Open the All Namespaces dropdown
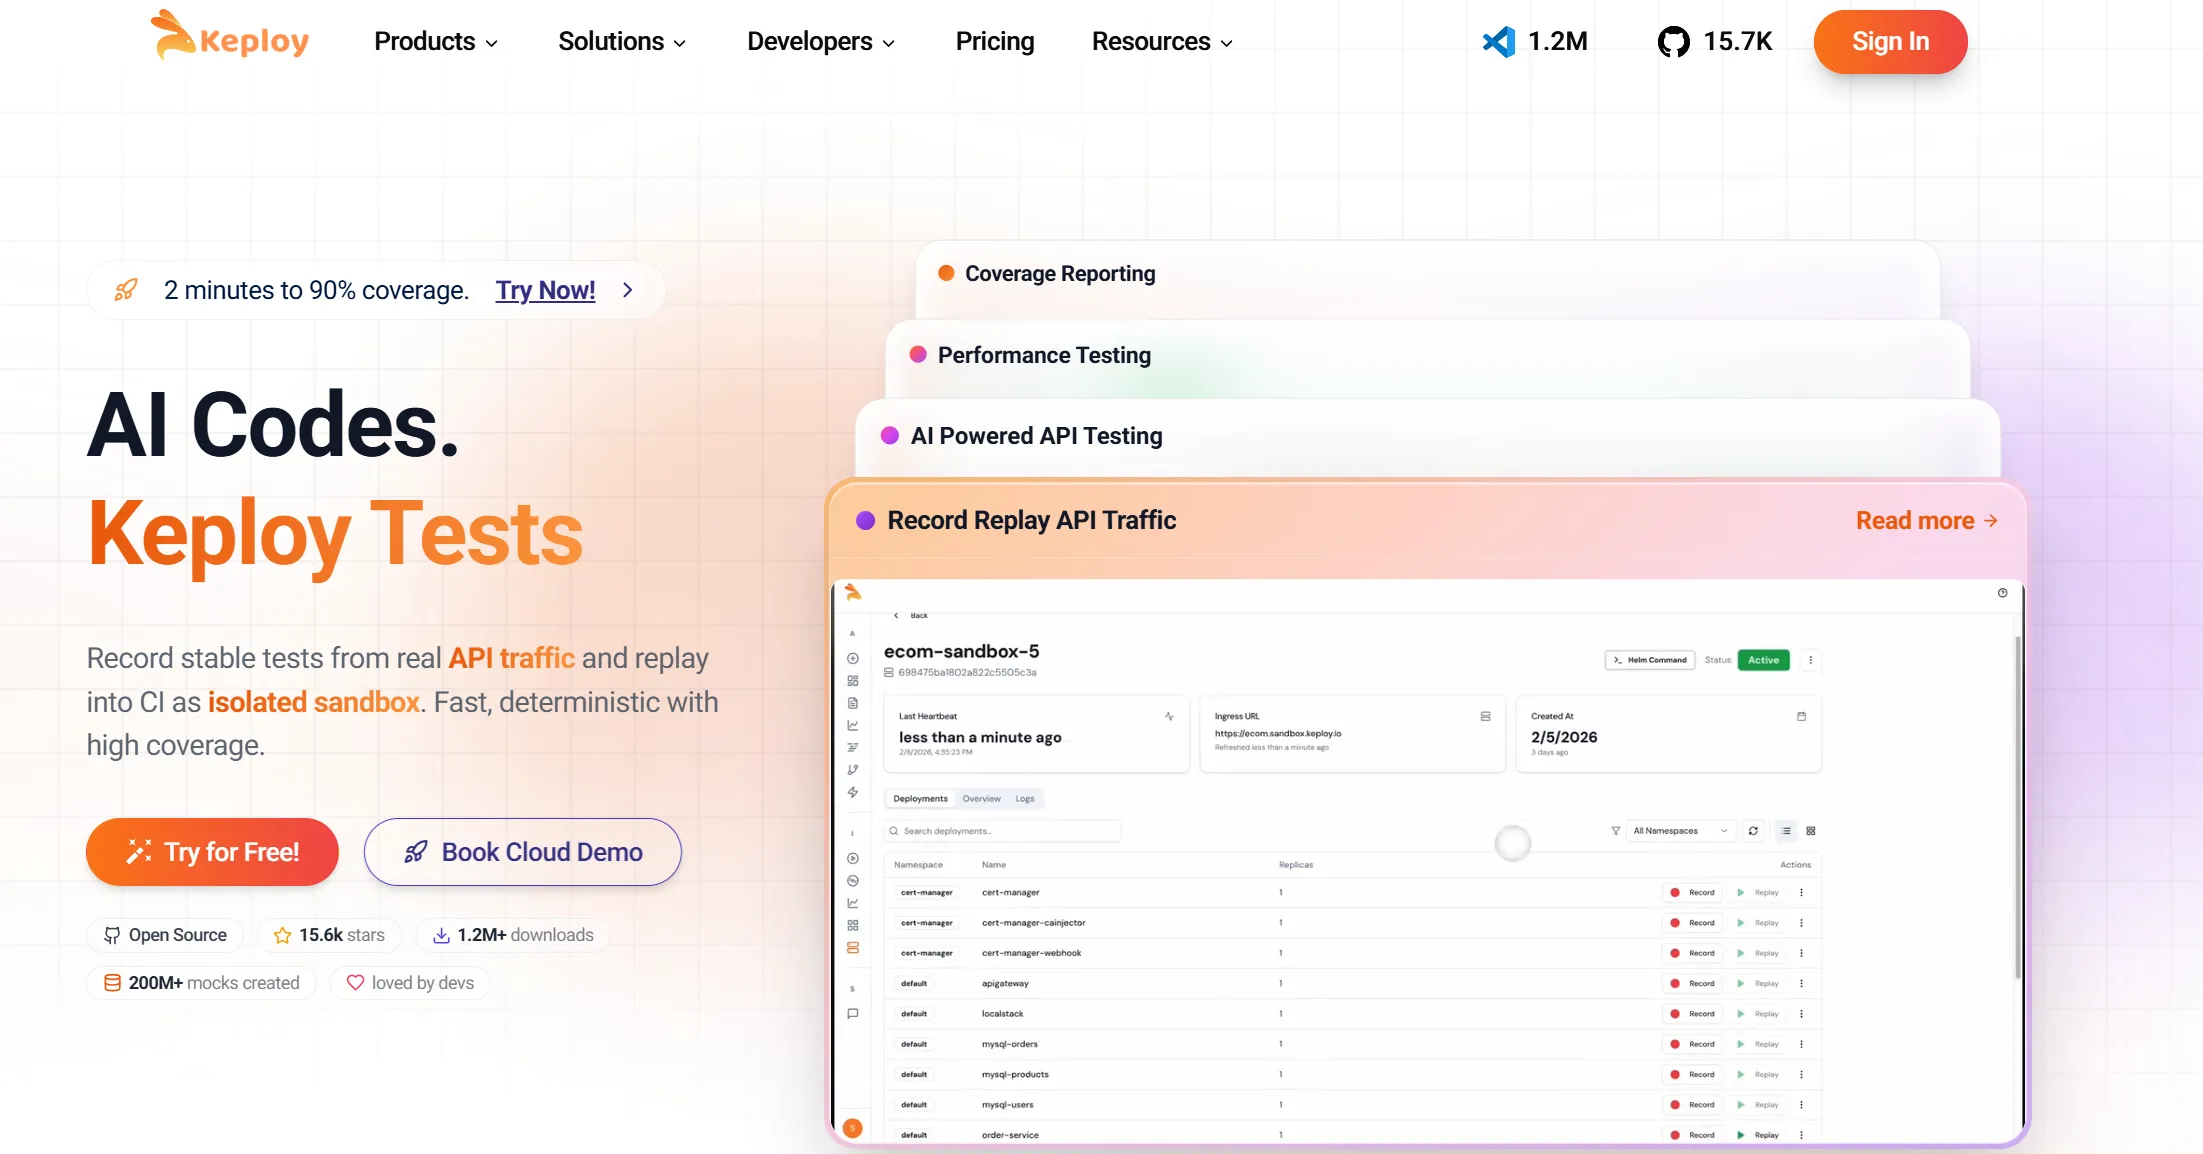 tap(1680, 831)
